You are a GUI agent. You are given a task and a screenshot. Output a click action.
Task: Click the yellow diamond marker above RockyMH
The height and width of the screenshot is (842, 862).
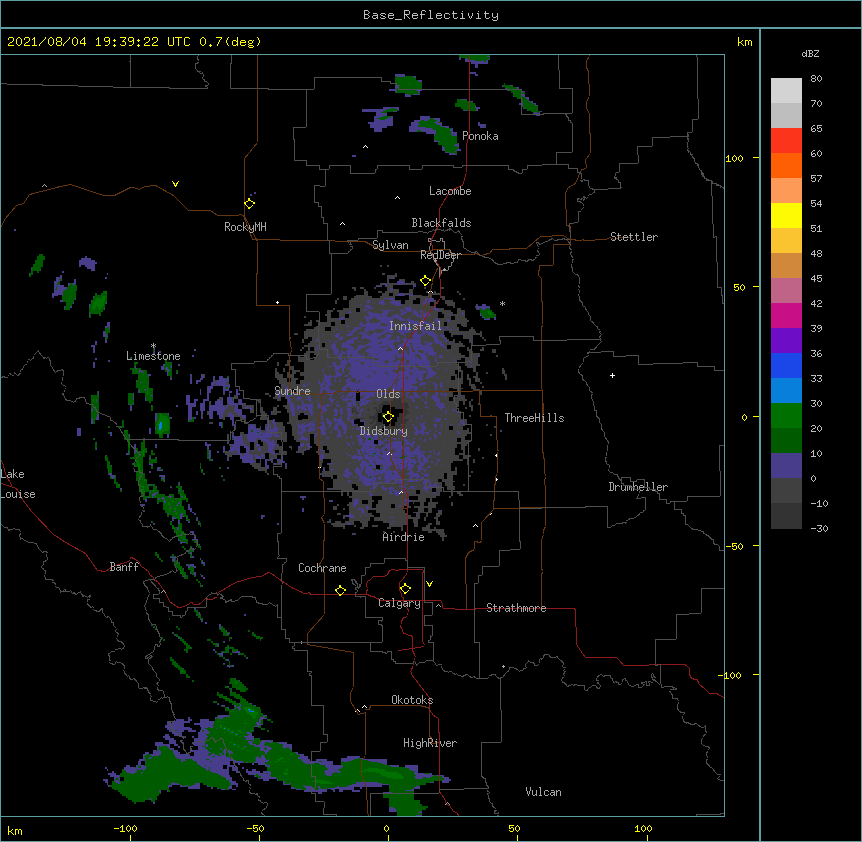click(250, 204)
